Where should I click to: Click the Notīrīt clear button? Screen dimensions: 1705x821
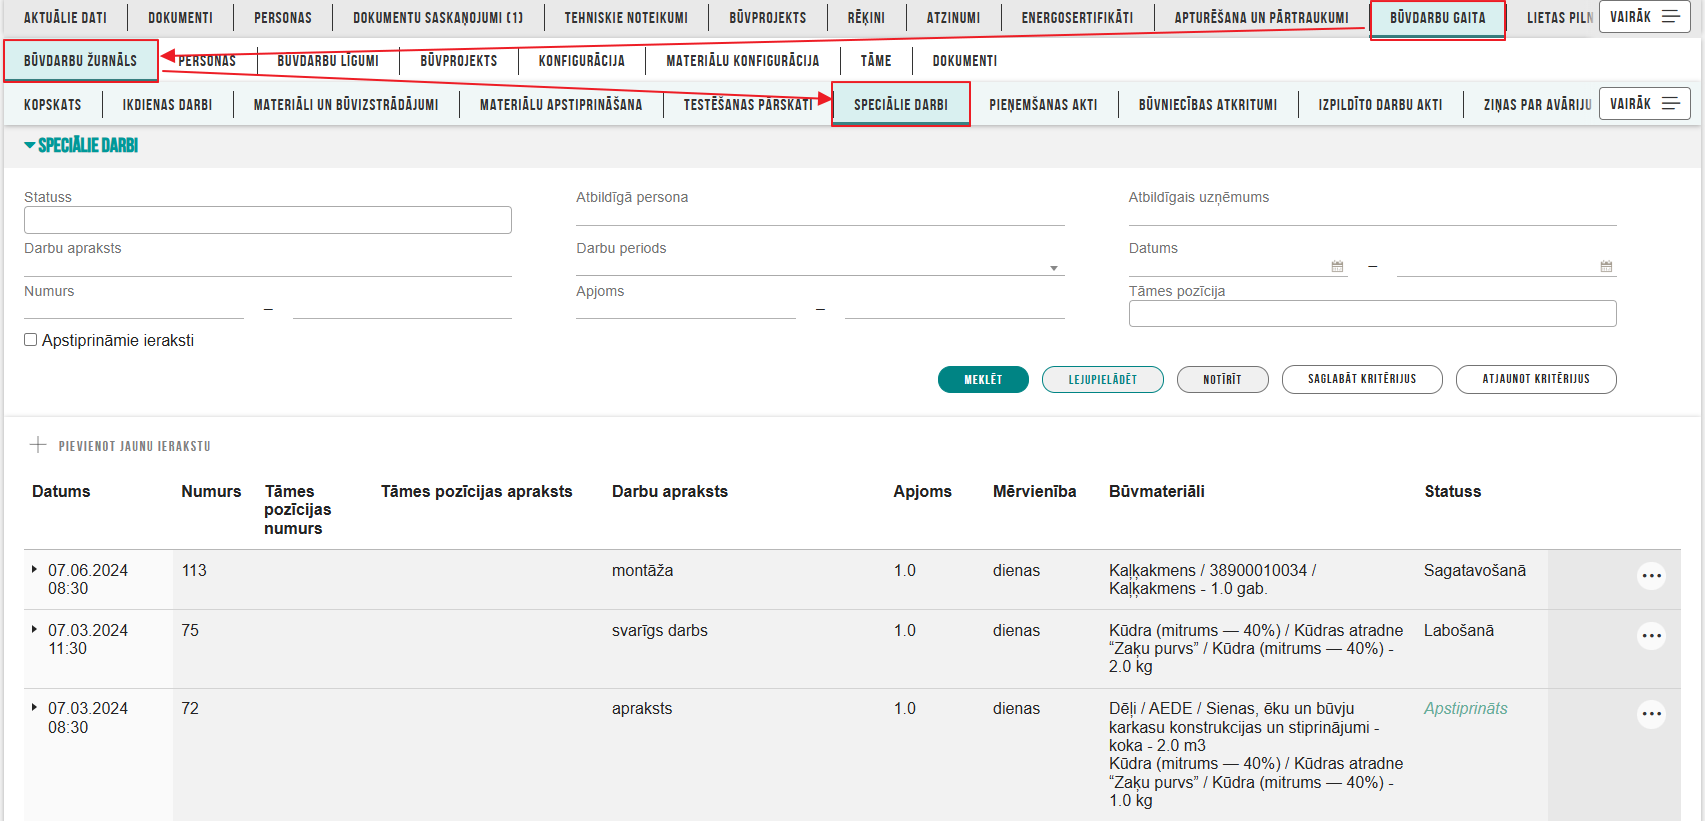pyautogui.click(x=1222, y=380)
